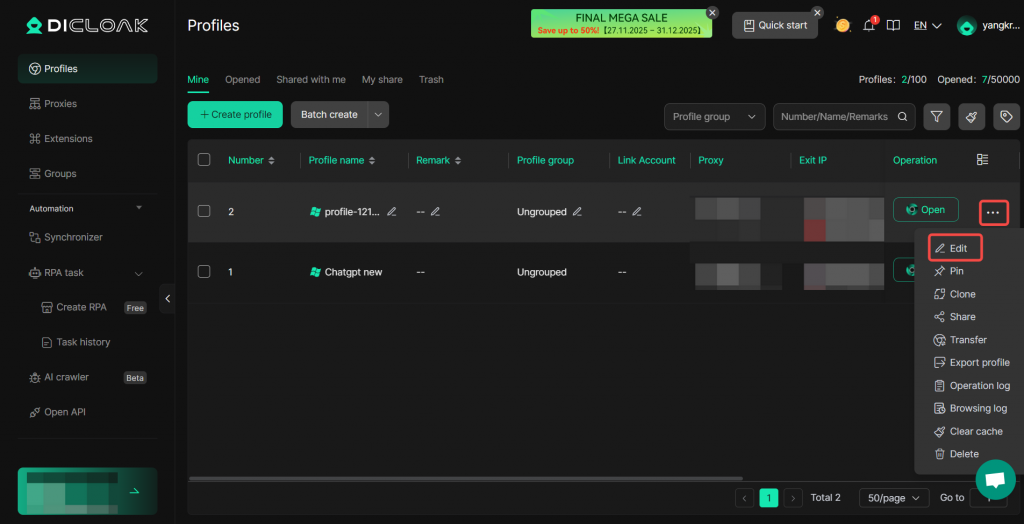The width and height of the screenshot is (1024, 524).
Task: Open the Profile group dropdown
Action: [x=714, y=117]
